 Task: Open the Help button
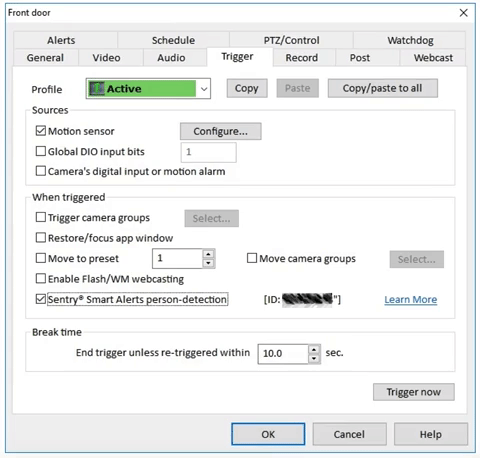pos(431,434)
